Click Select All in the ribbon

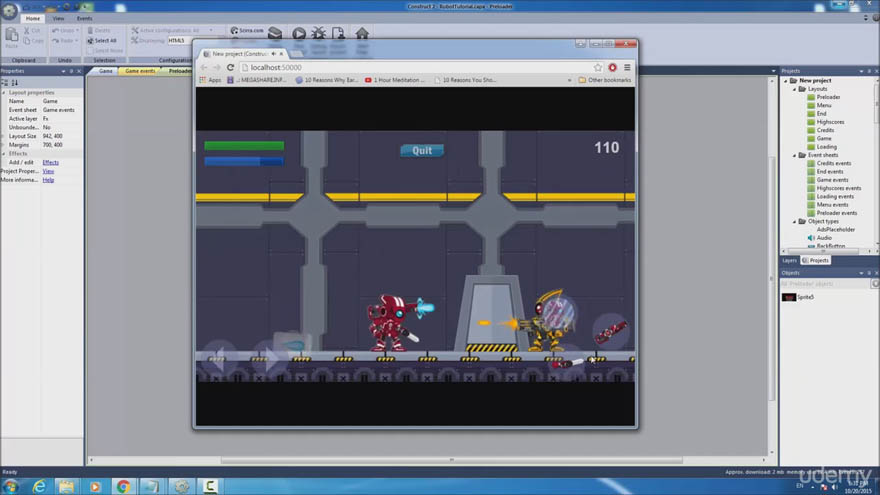[x=102, y=40]
